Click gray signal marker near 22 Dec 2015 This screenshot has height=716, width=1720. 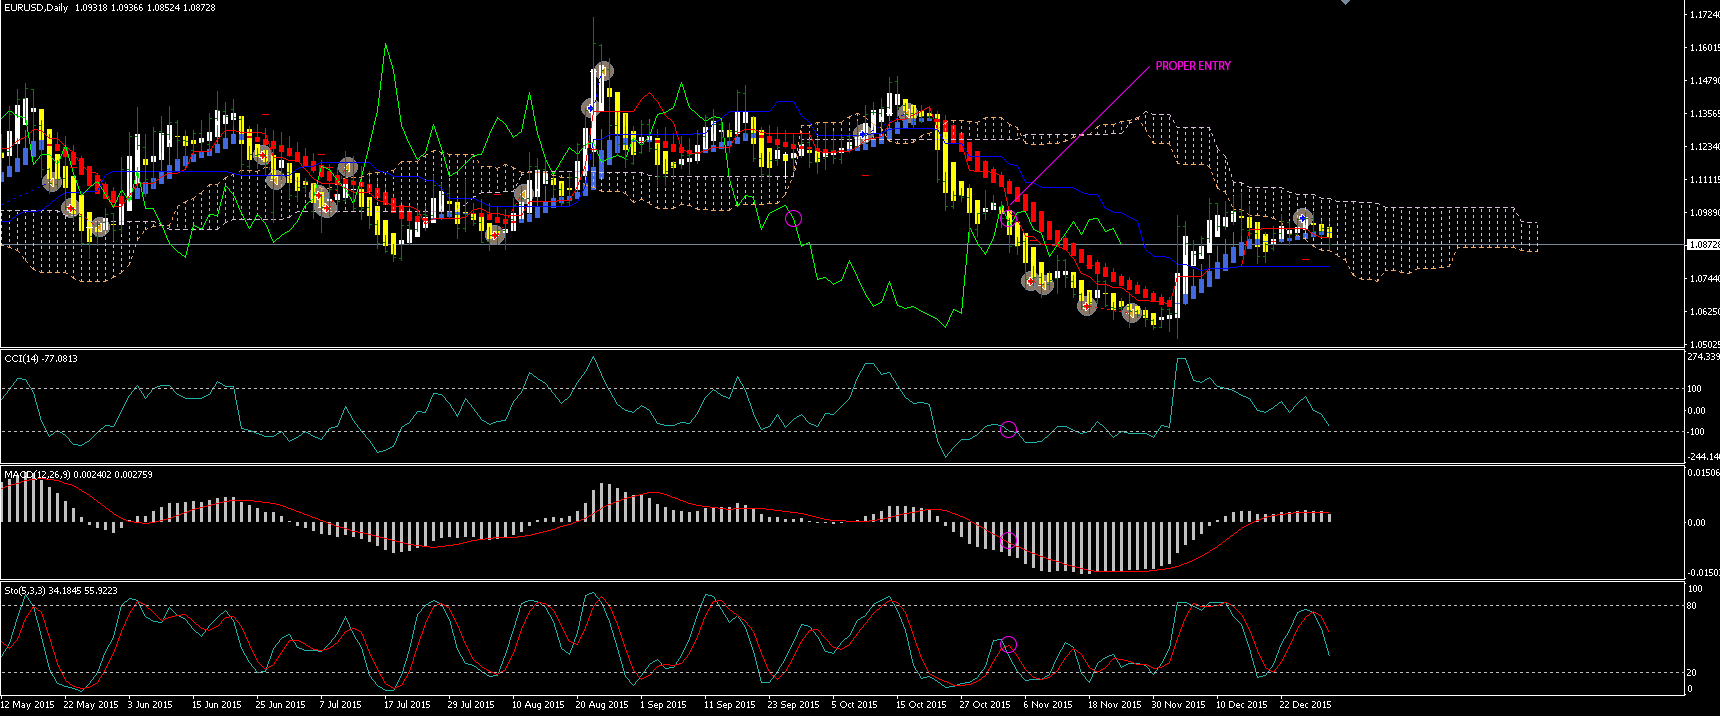pos(1302,218)
